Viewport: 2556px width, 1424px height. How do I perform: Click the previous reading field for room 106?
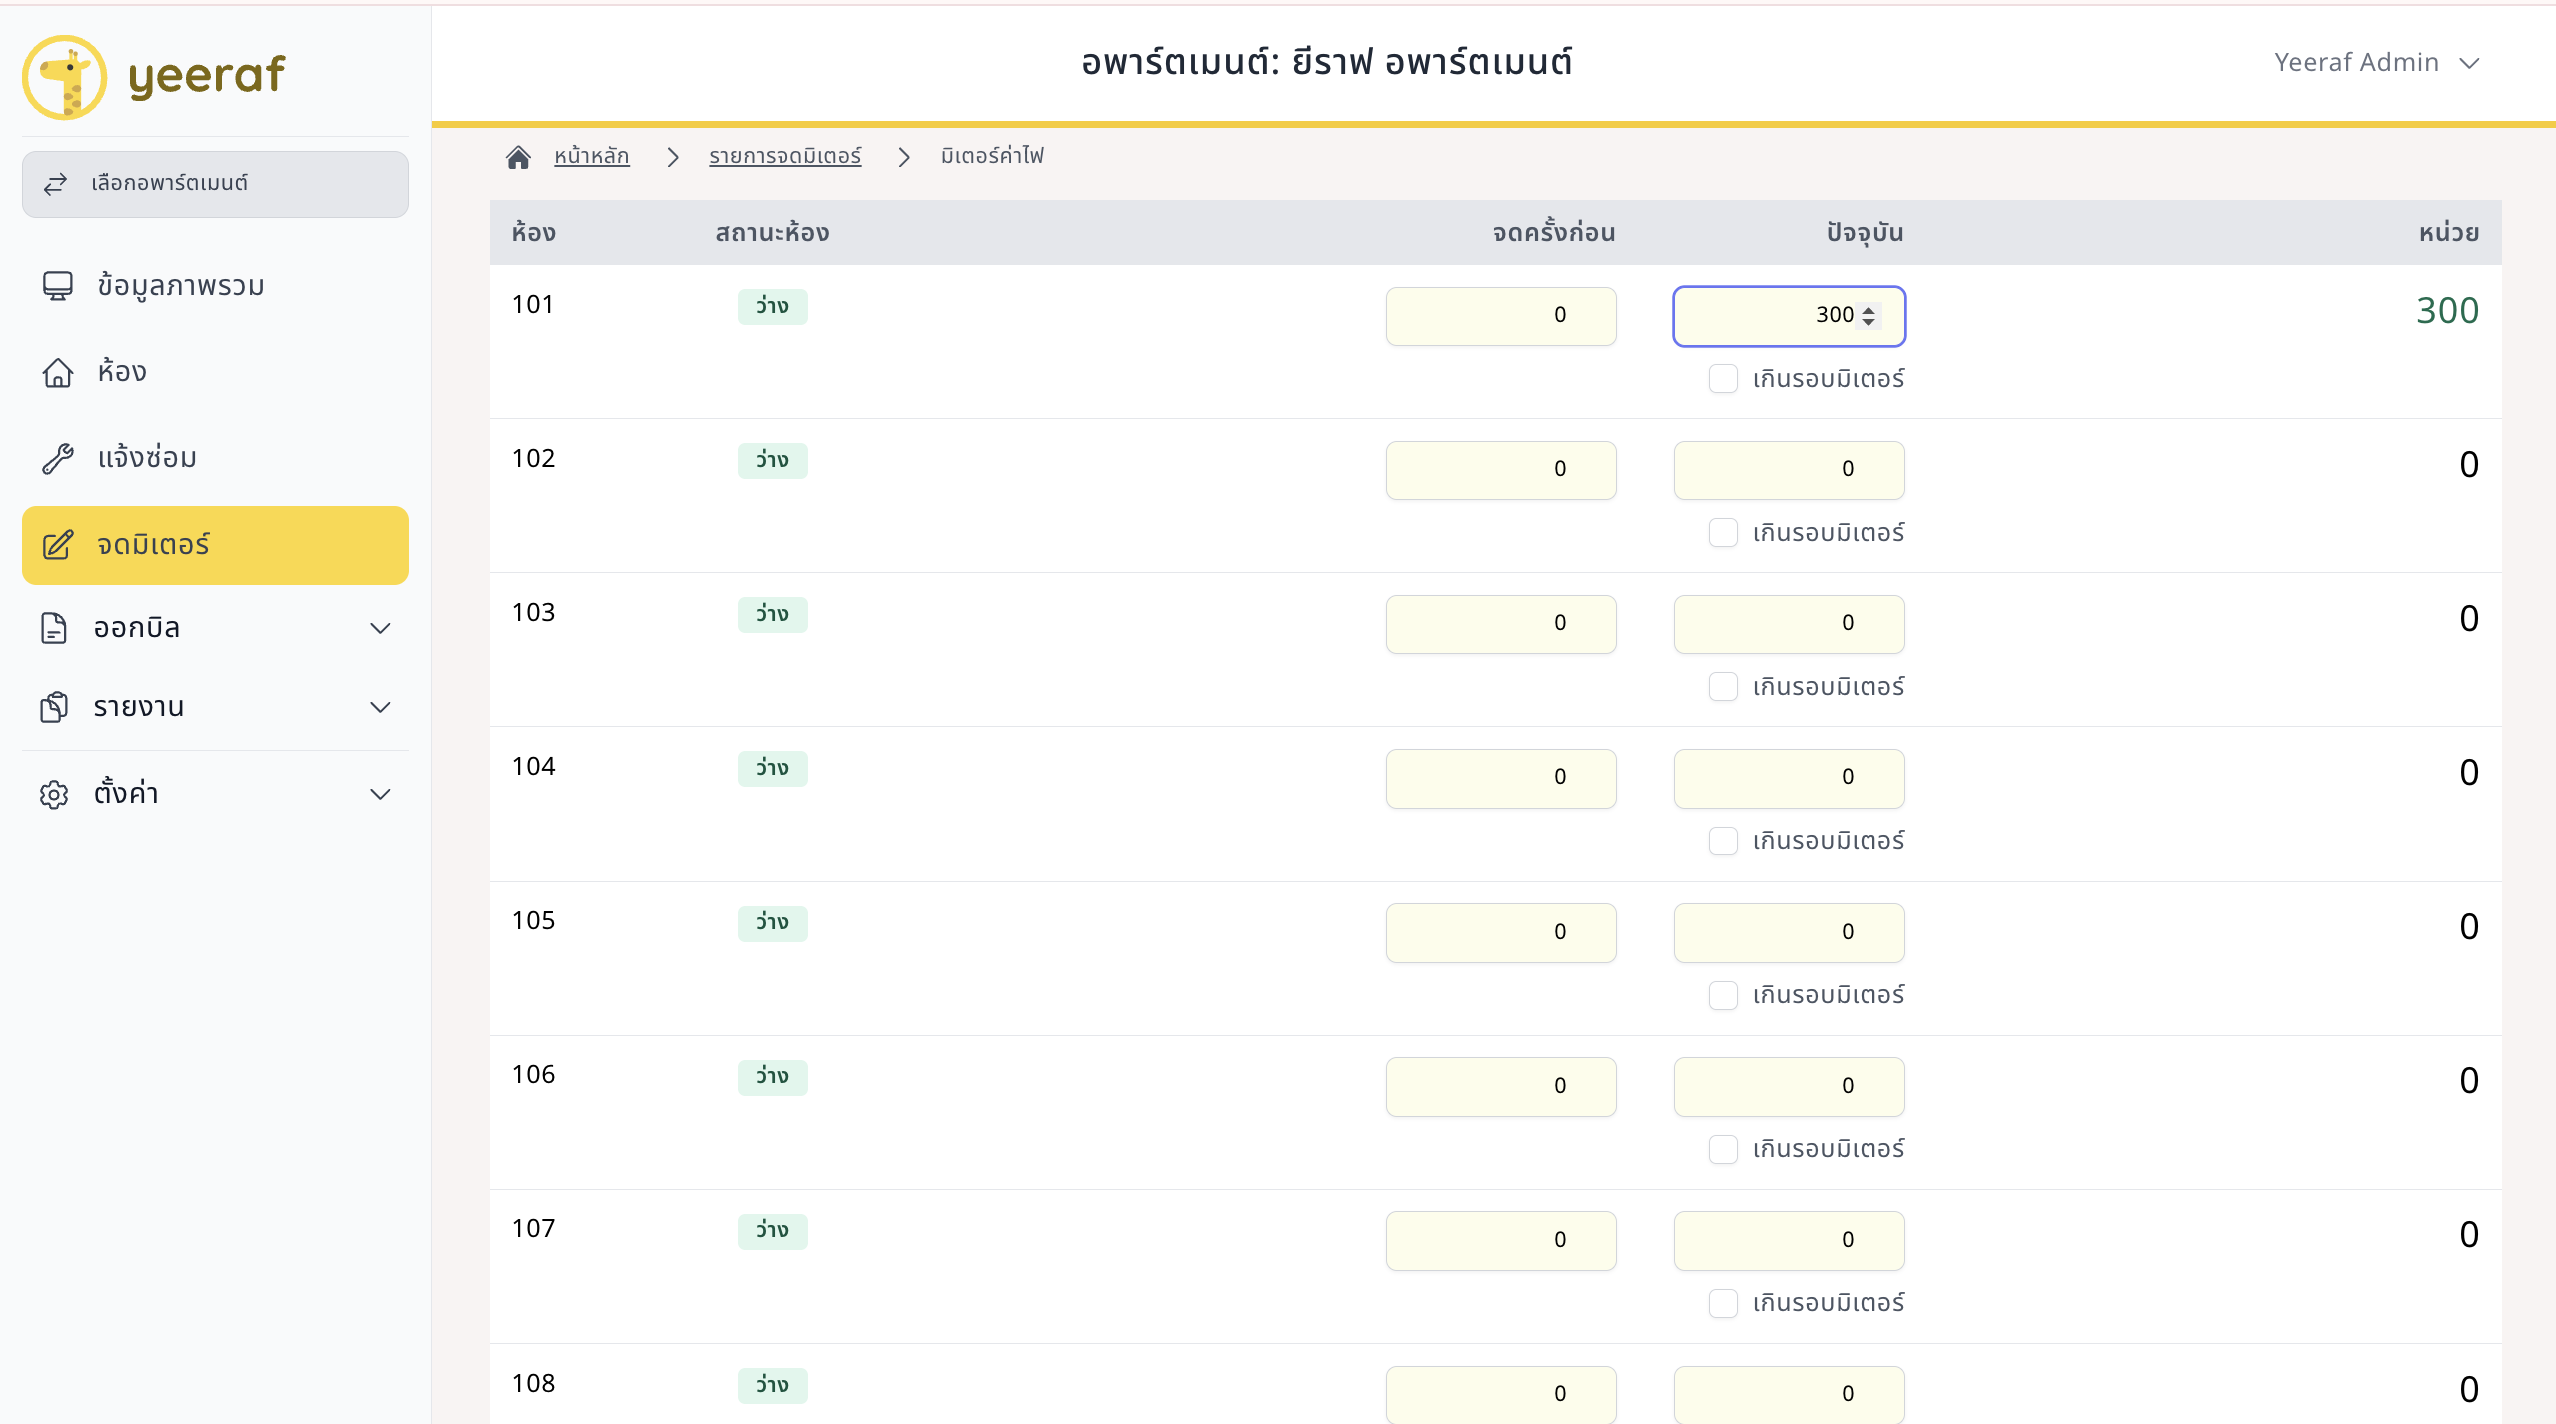1501,1086
